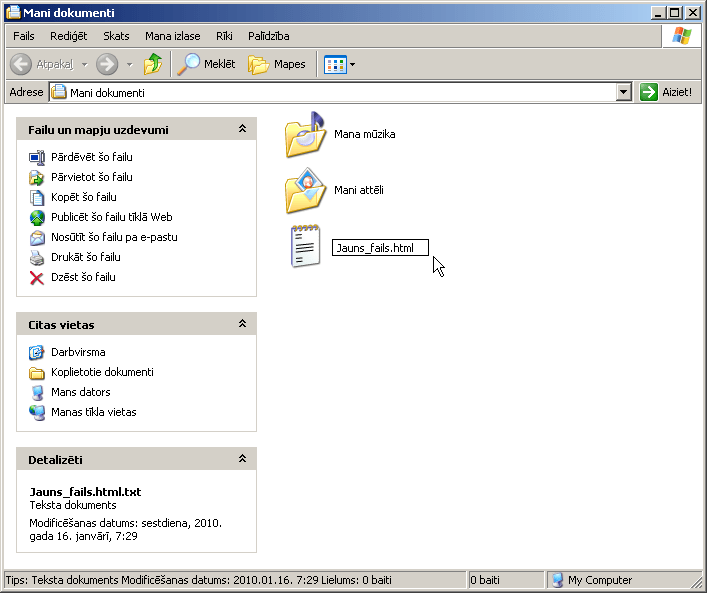Click the Mani attēli folder label

click(x=358, y=190)
